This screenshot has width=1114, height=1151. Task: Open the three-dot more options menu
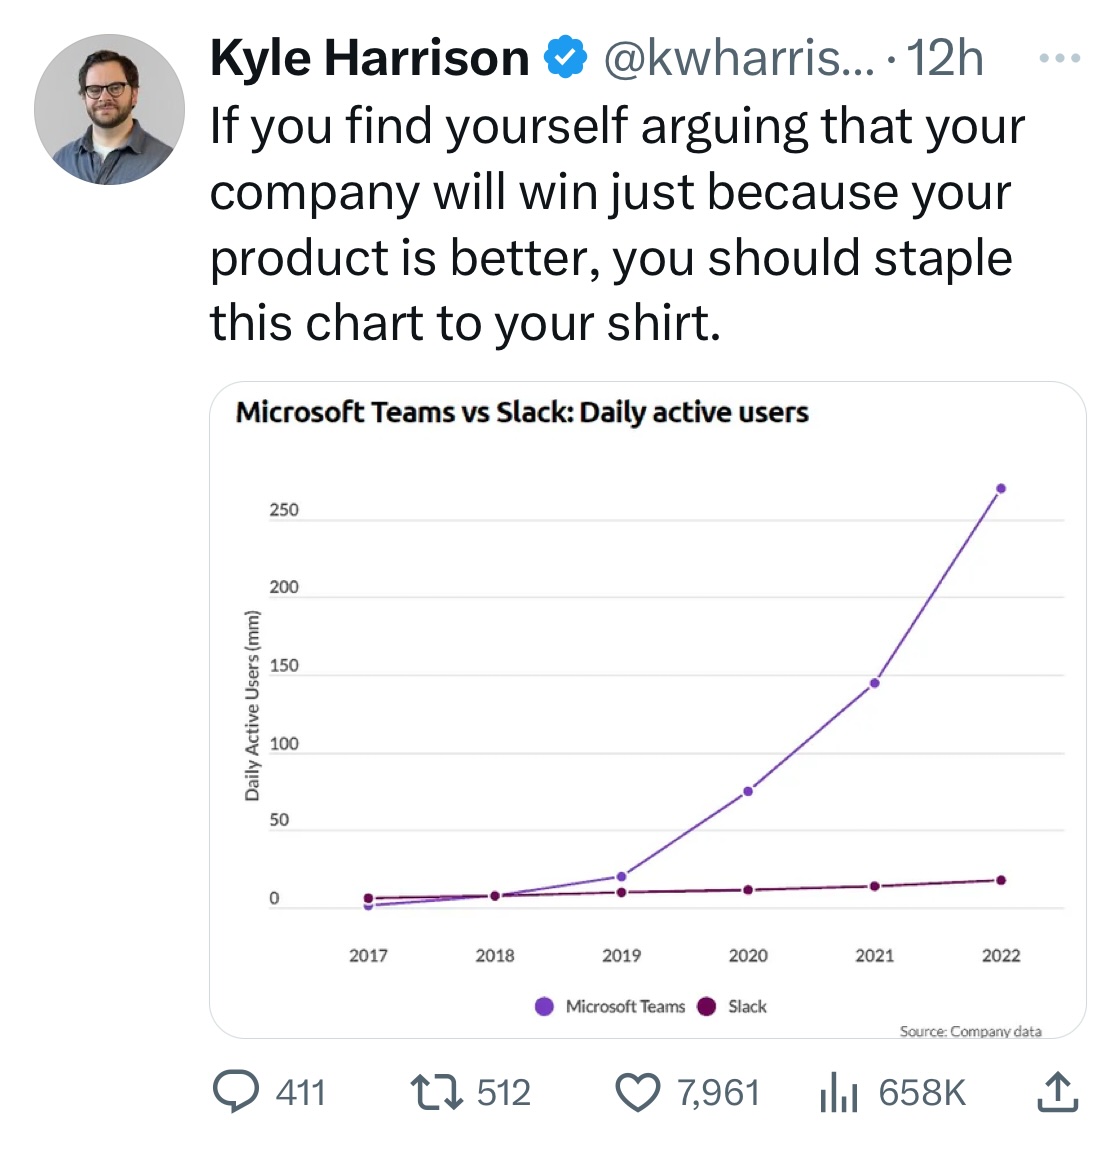click(1059, 59)
